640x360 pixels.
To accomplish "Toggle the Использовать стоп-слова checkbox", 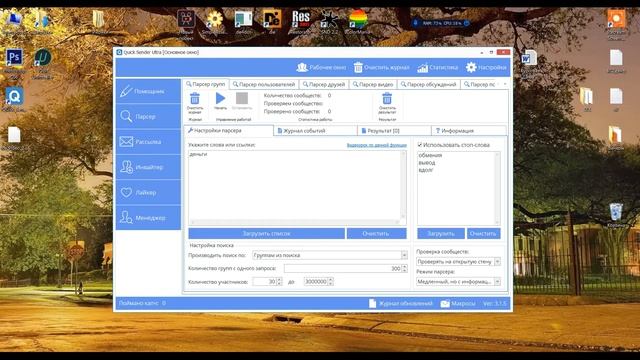I will [x=420, y=144].
